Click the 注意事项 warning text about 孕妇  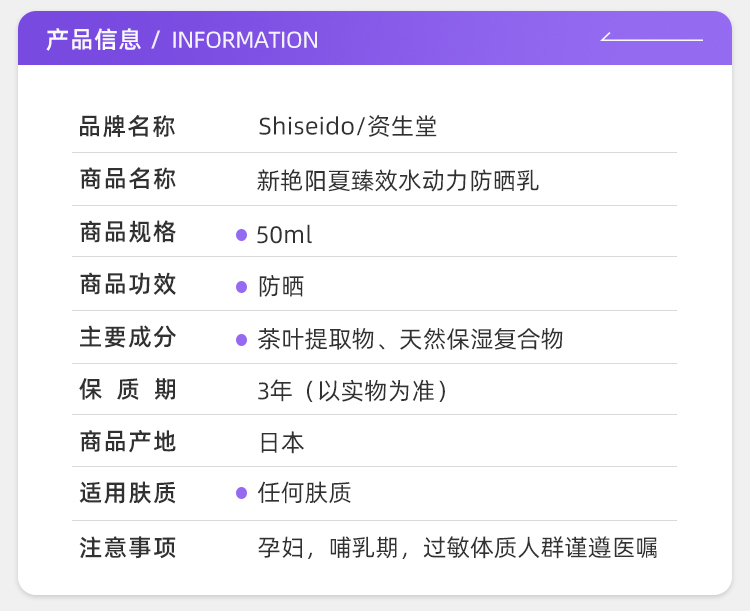[457, 548]
